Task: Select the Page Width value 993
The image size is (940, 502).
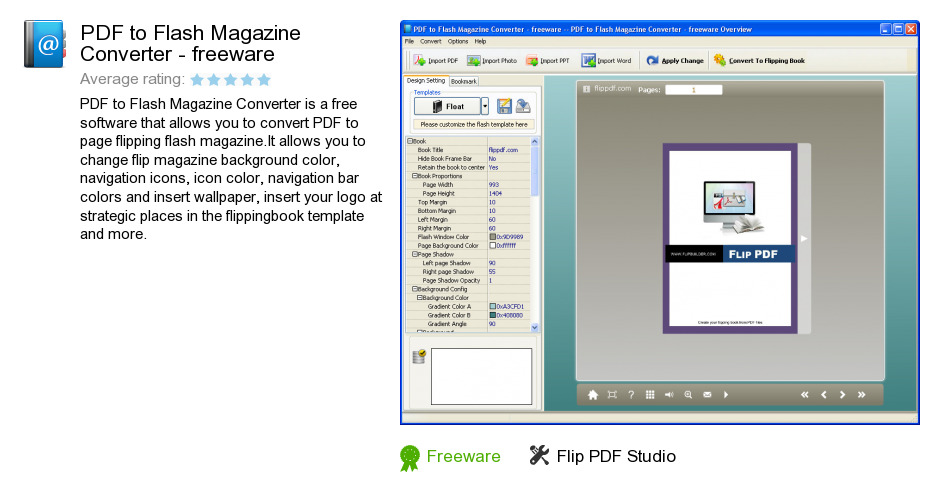Action: (494, 185)
